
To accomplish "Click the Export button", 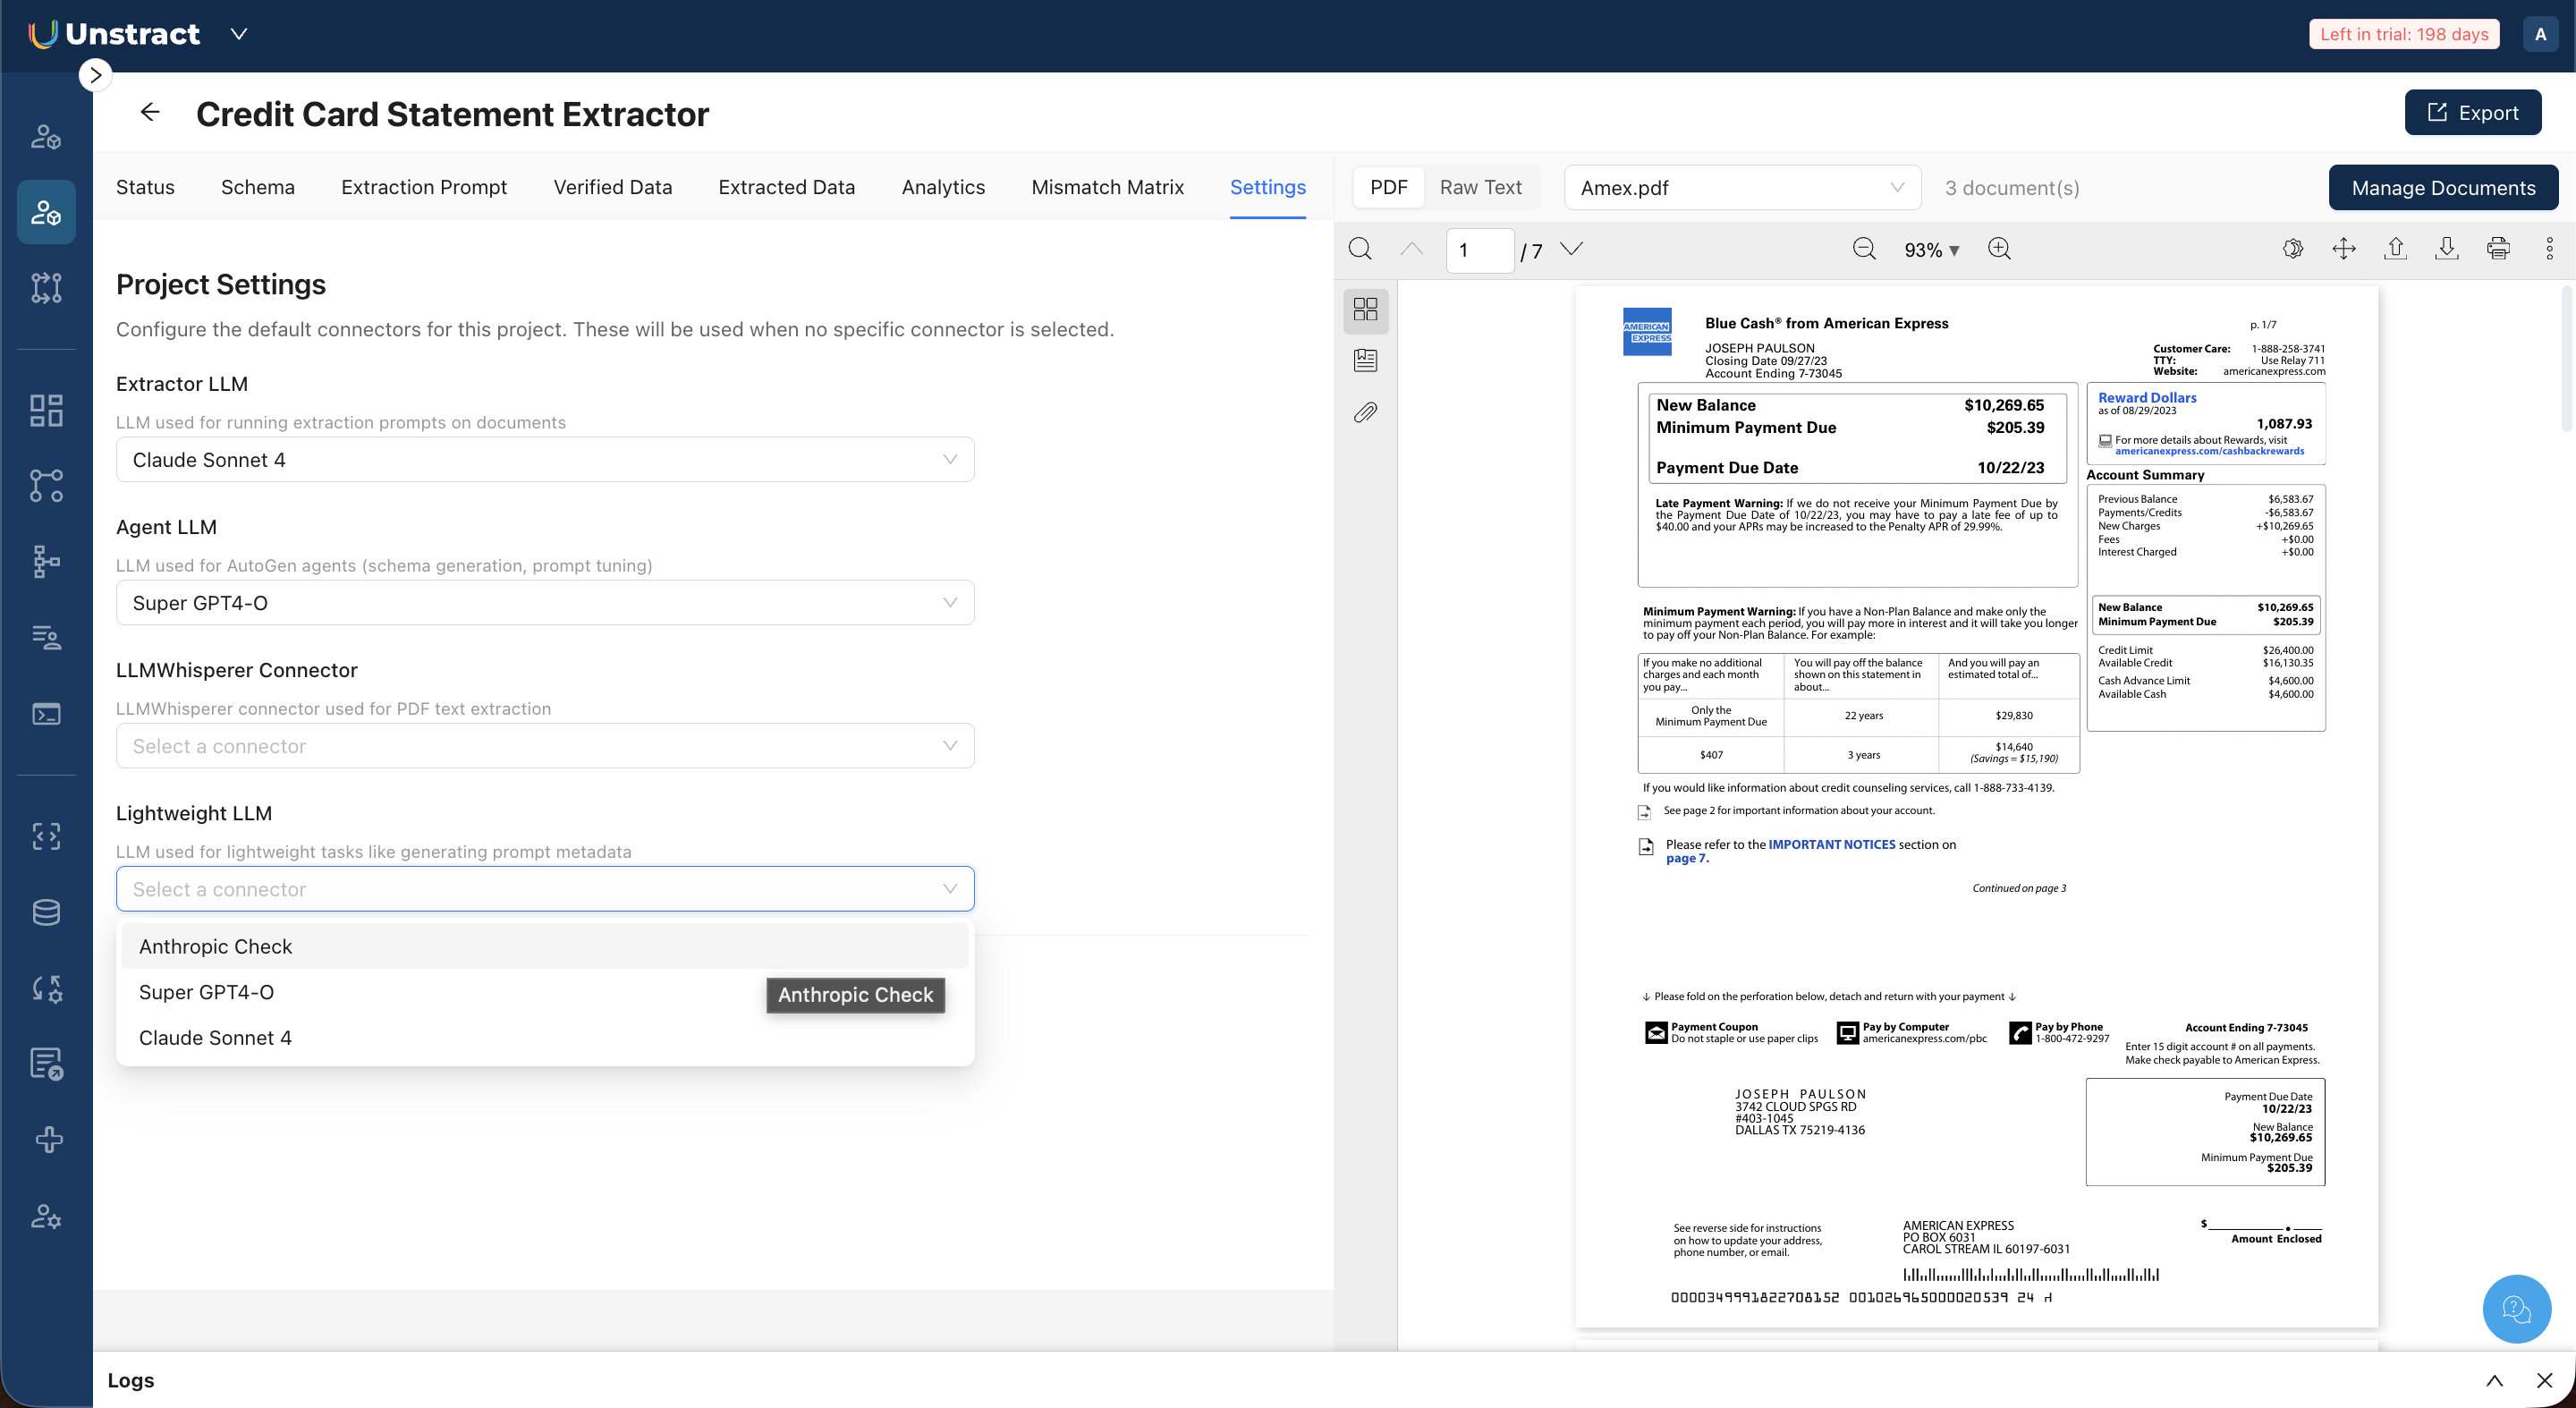I will 2472,113.
